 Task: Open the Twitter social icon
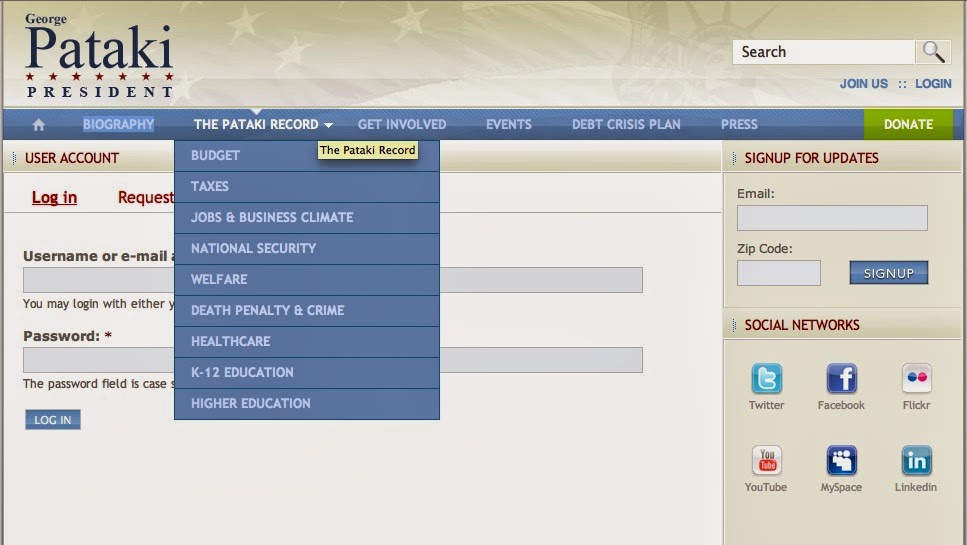tap(767, 378)
